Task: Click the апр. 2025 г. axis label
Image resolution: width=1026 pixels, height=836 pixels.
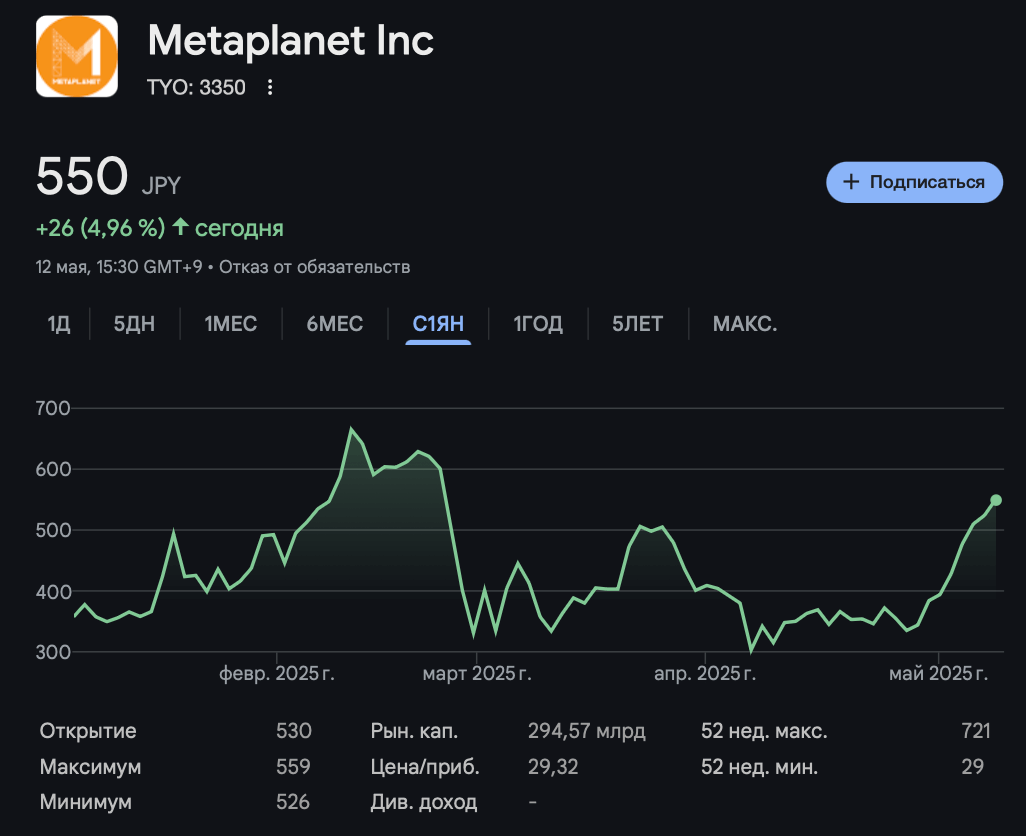Action: pyautogui.click(x=705, y=673)
